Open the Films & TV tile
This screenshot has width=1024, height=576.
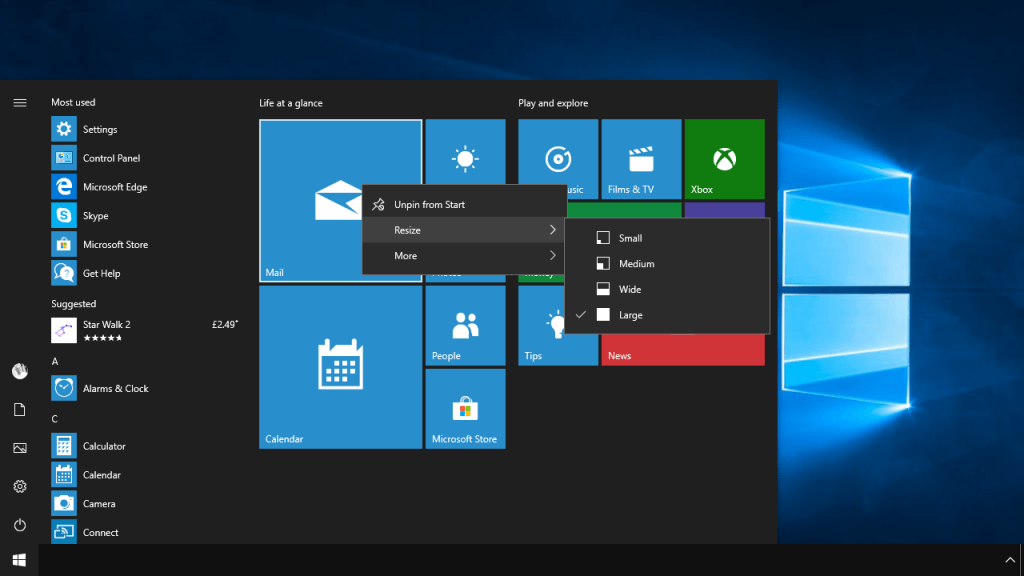click(x=641, y=159)
